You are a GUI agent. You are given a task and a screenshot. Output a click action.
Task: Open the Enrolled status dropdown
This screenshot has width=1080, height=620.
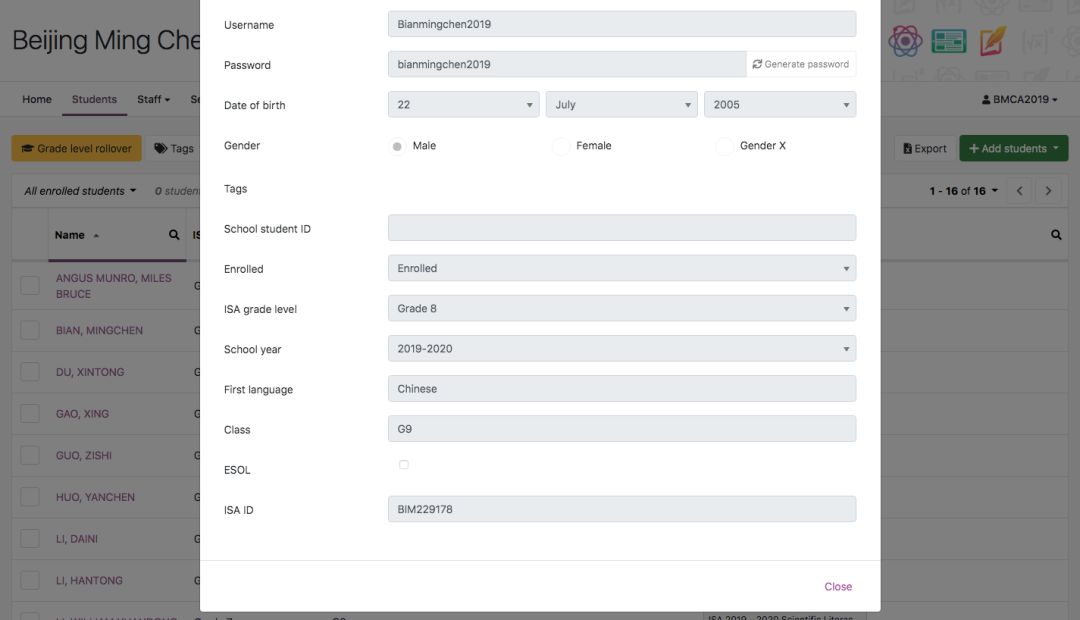pos(621,269)
